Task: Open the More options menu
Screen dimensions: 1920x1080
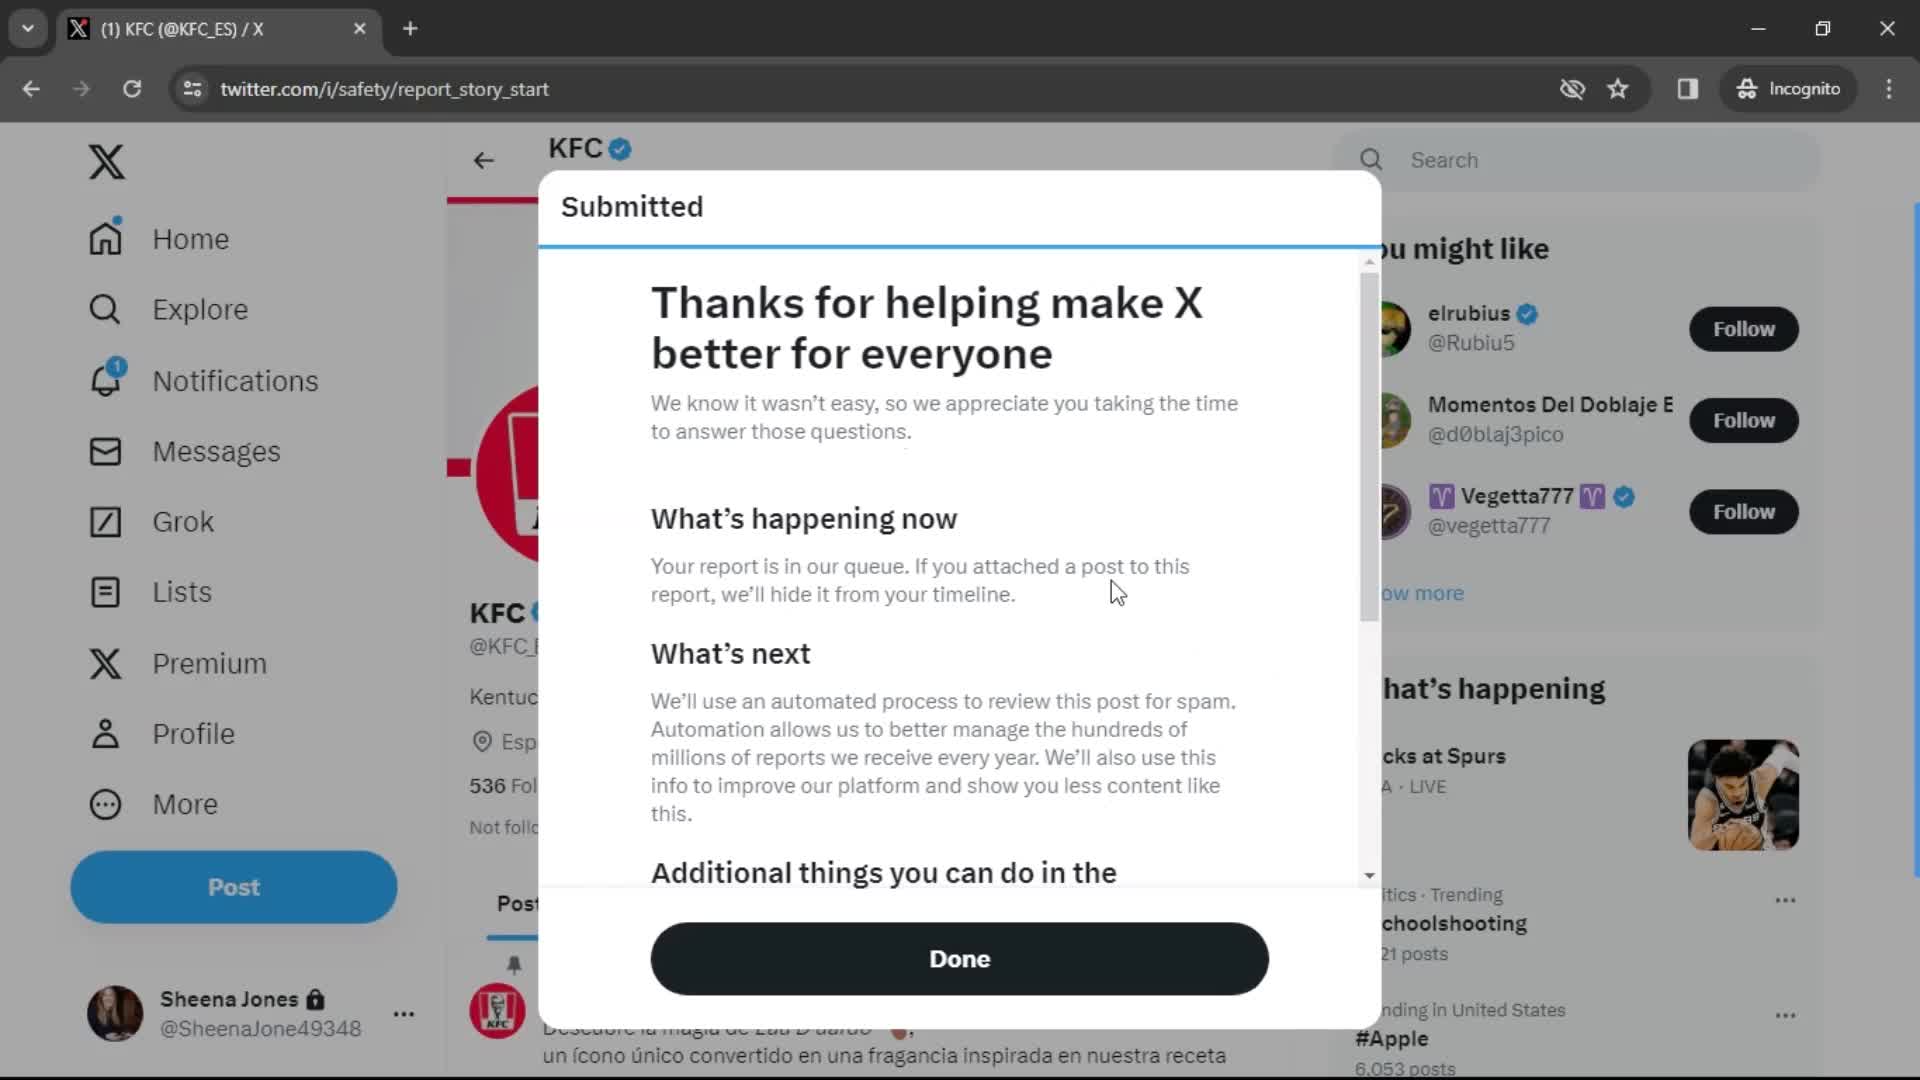Action: 183,804
